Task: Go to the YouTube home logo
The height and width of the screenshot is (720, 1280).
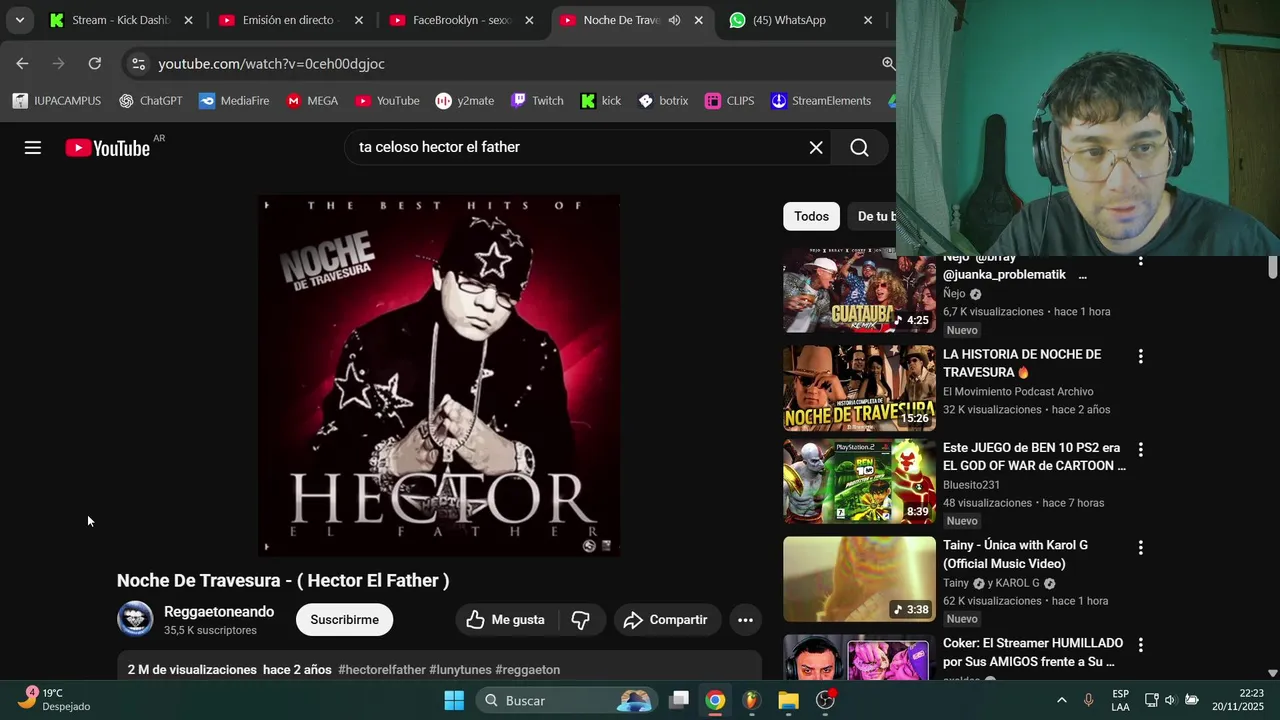Action: click(108, 148)
